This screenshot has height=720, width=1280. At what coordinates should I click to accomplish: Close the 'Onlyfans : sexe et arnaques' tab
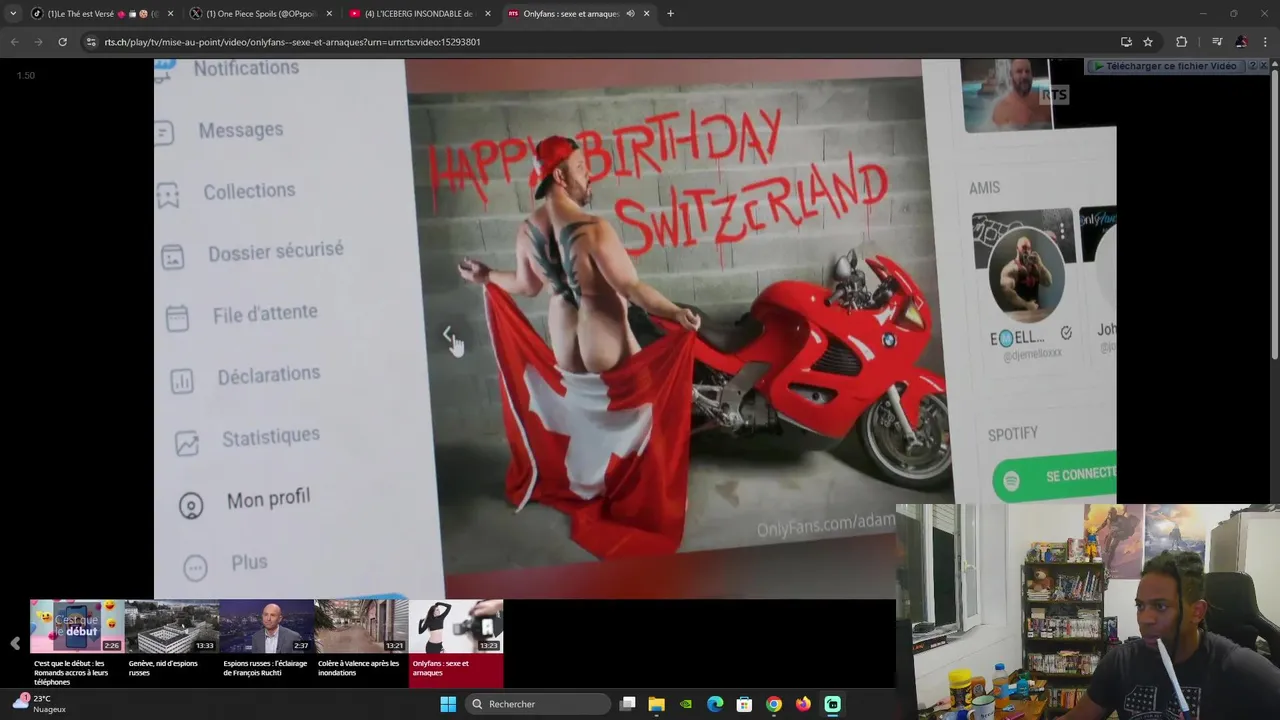coord(647,14)
